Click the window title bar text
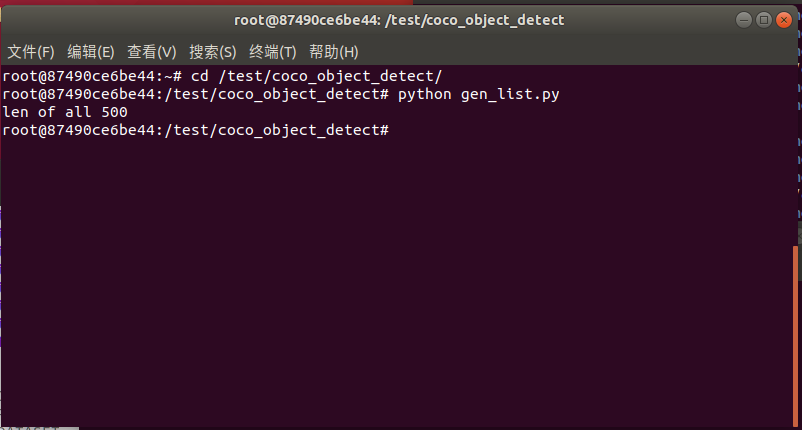Image resolution: width=802 pixels, height=430 pixels. pyautogui.click(x=400, y=19)
